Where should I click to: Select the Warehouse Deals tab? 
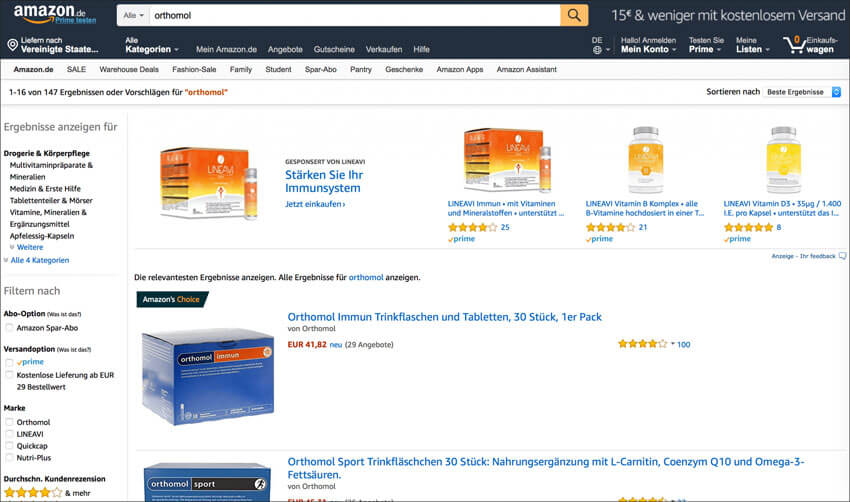click(129, 69)
